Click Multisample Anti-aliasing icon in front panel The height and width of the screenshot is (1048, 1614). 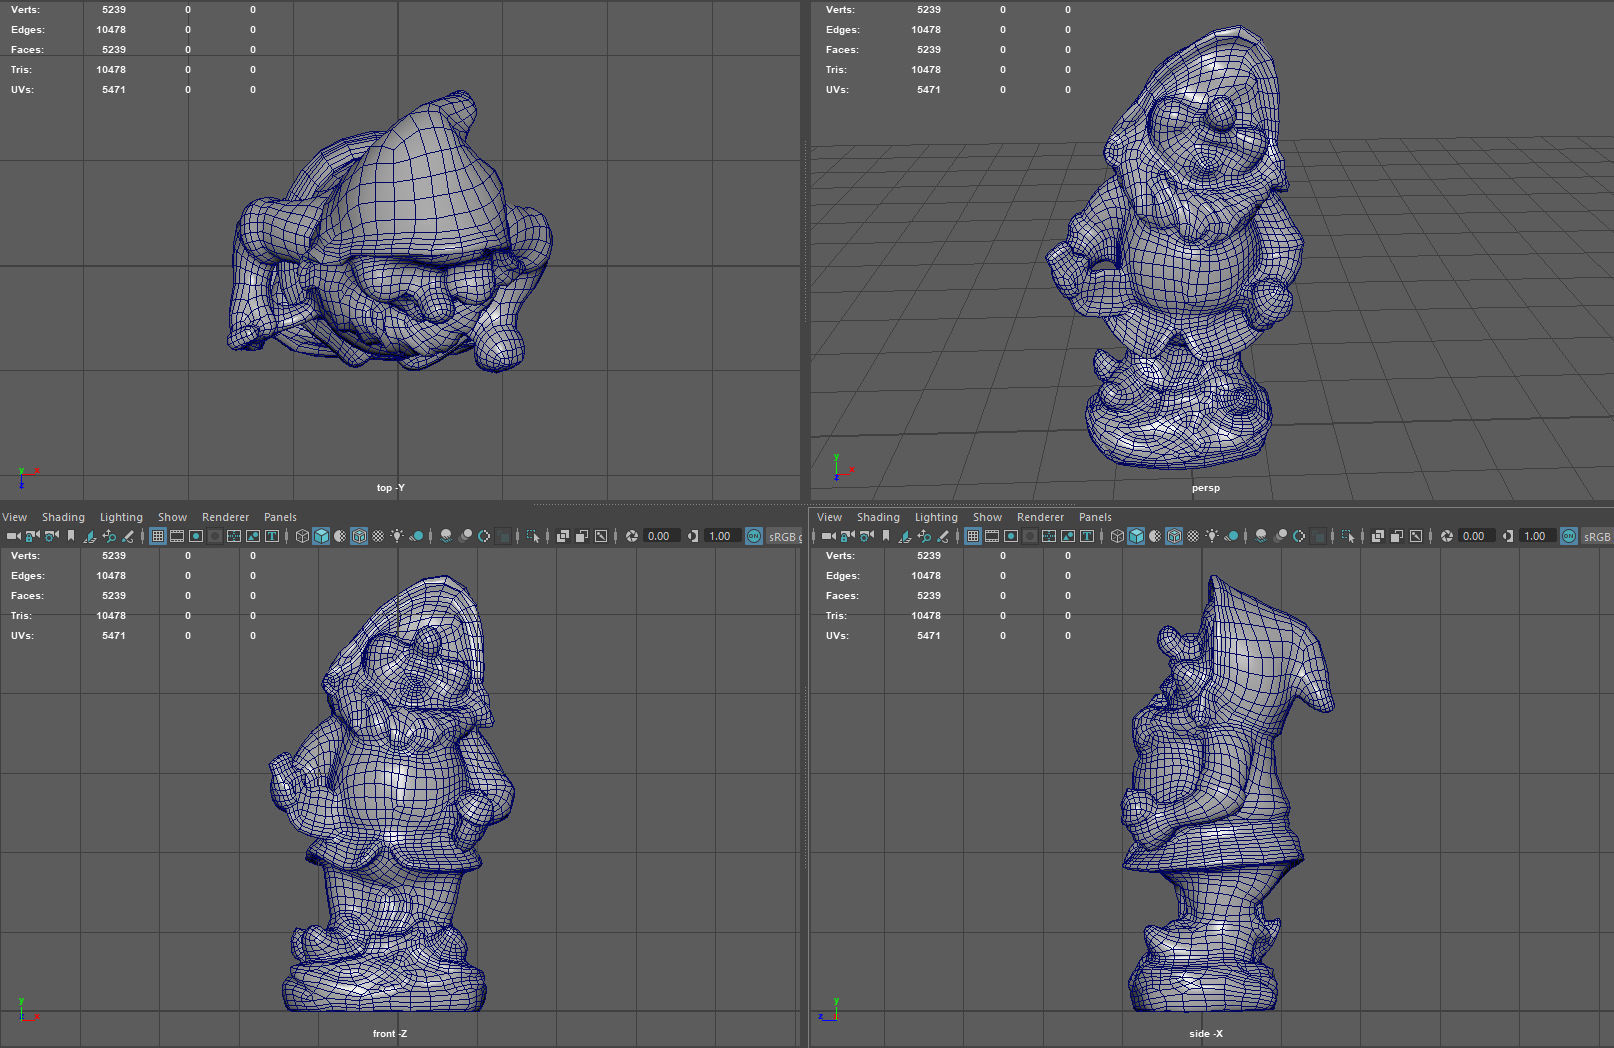coord(484,536)
